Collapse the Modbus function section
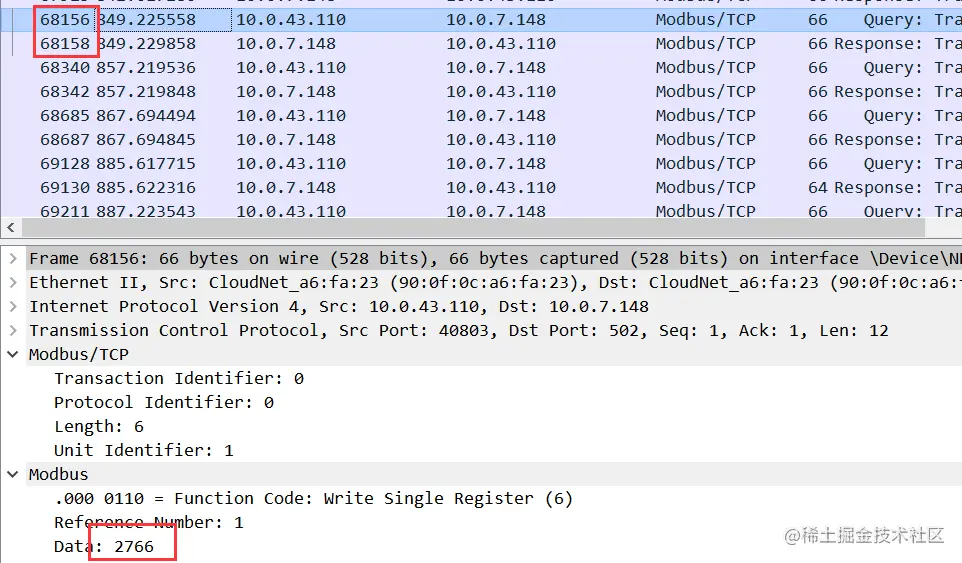 [x=13, y=474]
